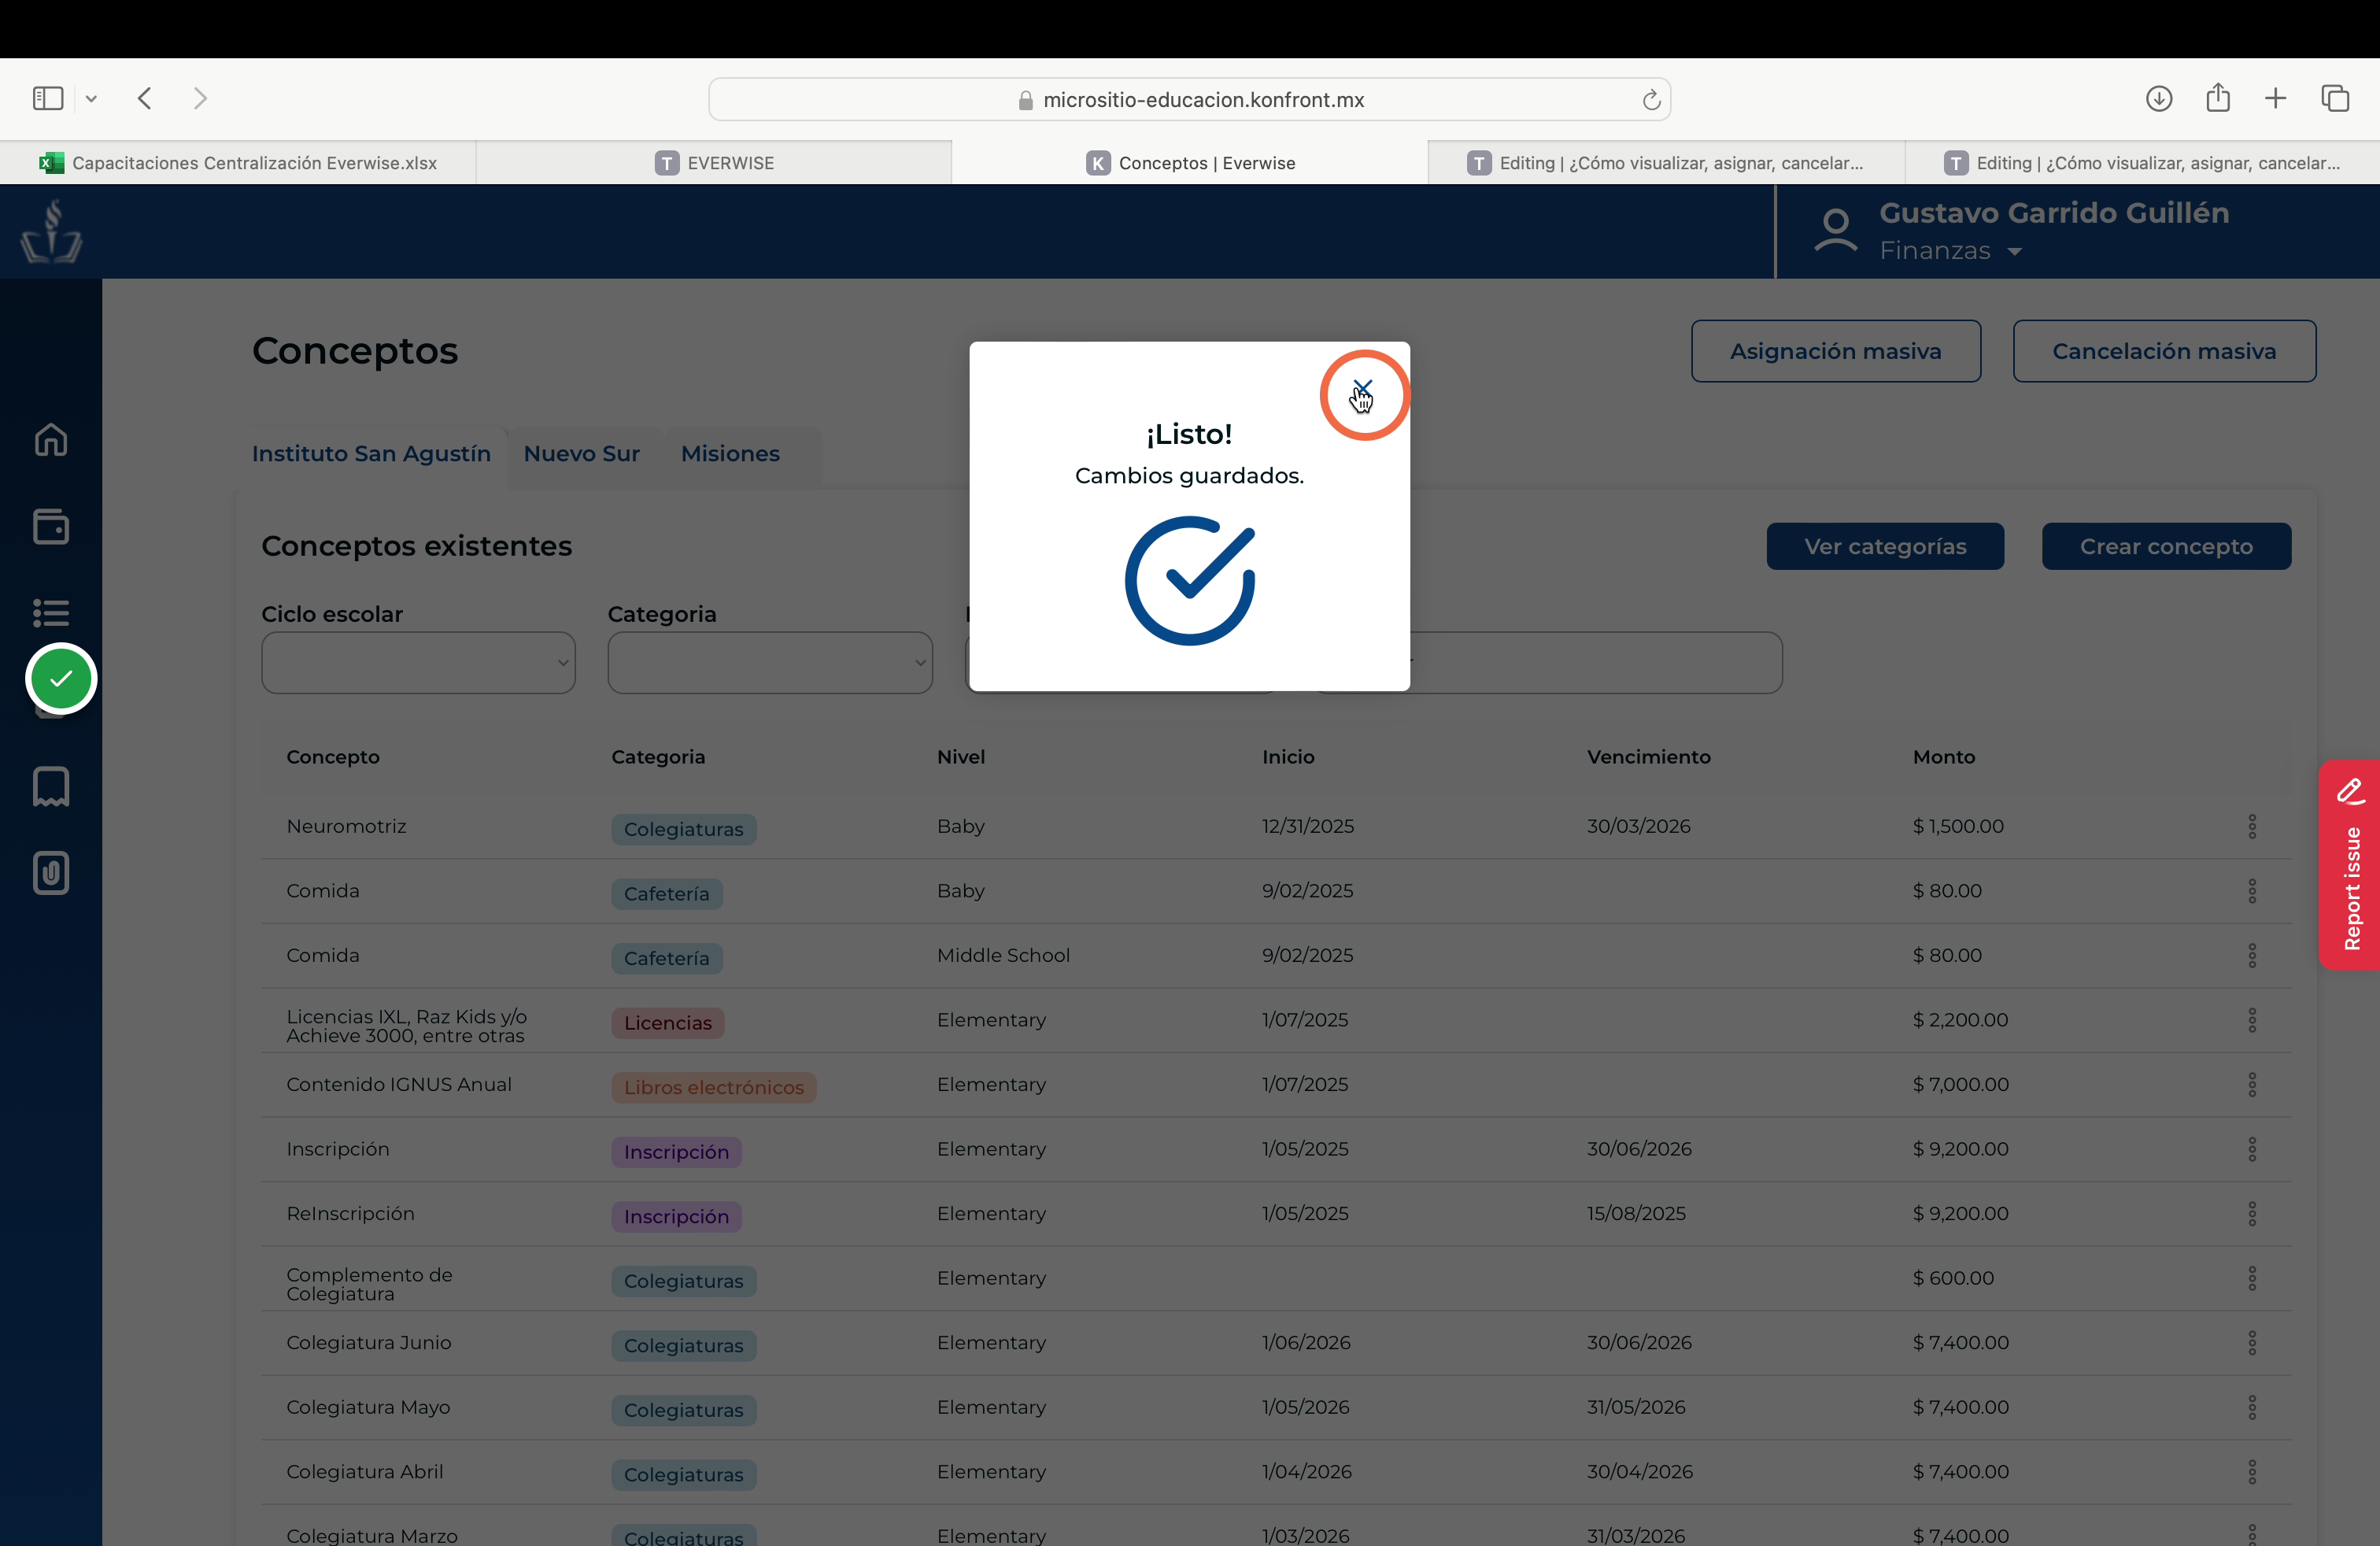Click the green checkmark sidebar icon
The height and width of the screenshot is (1546, 2380).
click(x=61, y=679)
